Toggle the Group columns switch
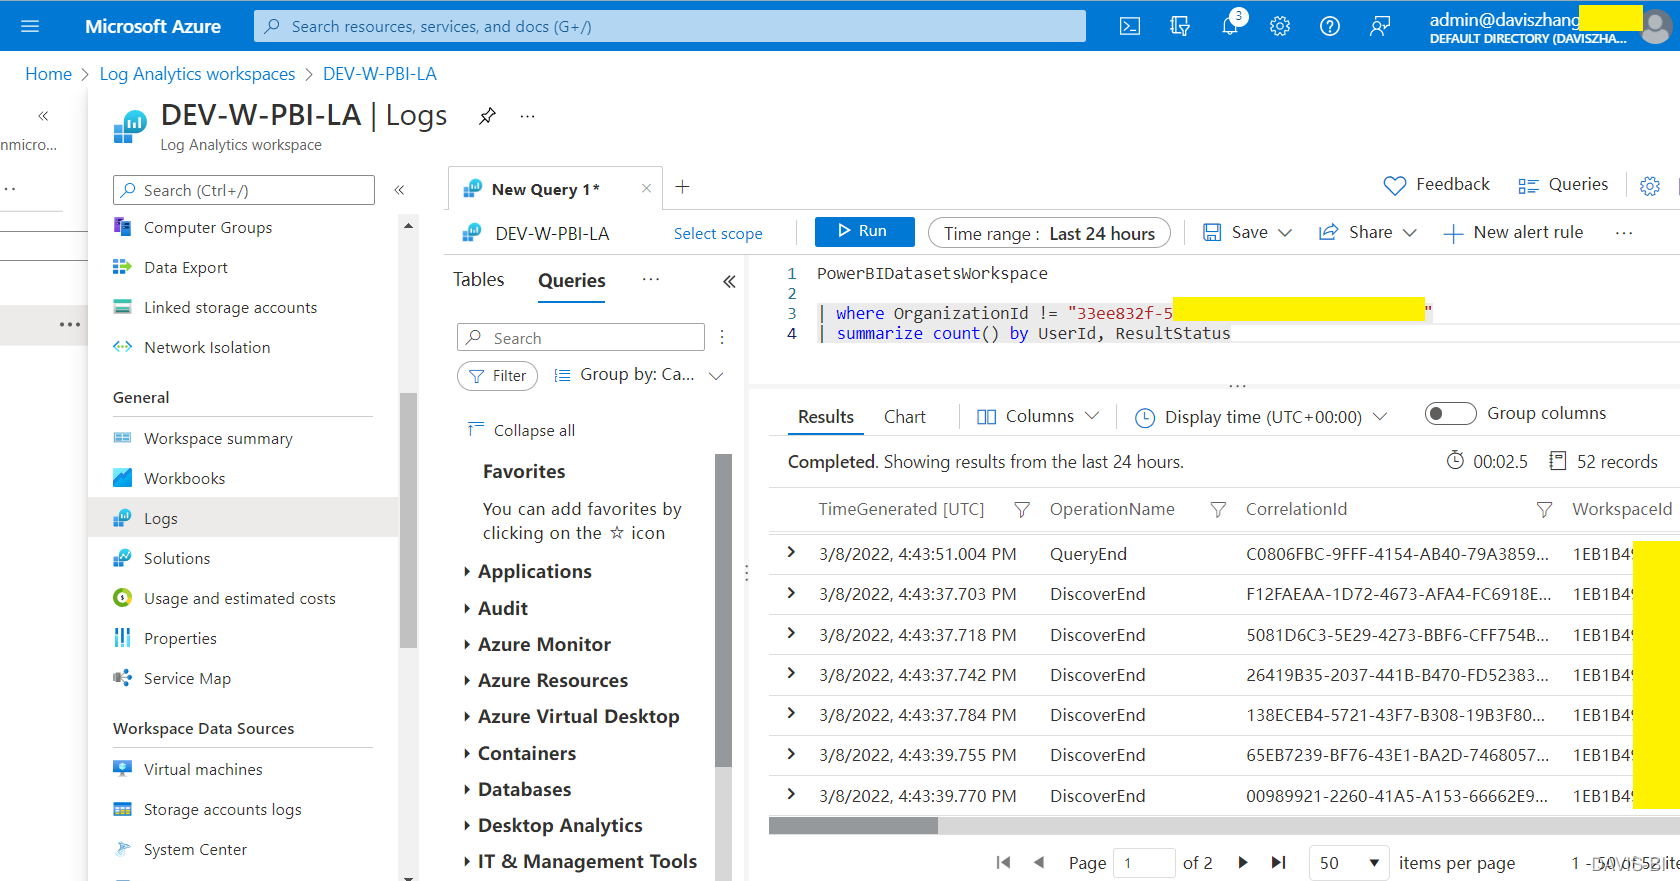The image size is (1680, 881). tap(1450, 413)
